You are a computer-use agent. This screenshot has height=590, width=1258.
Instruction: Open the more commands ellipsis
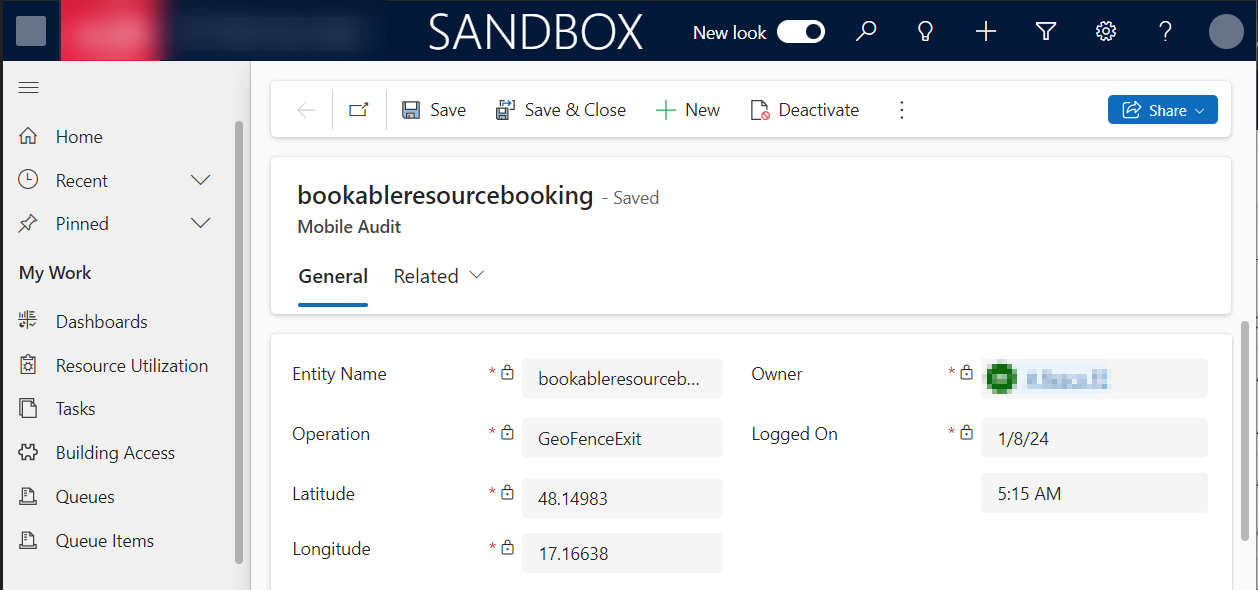pos(902,110)
